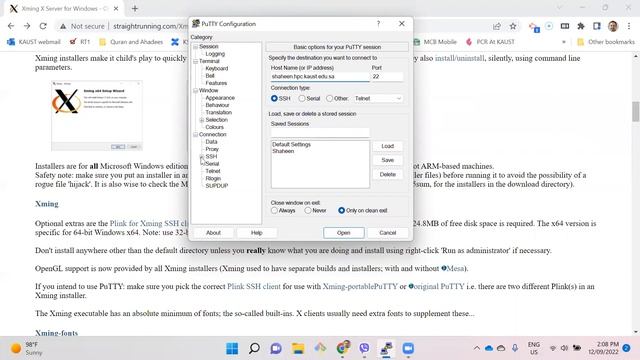The image size is (640, 360).
Task: Open Viber from the taskbar
Action: pos(364,349)
